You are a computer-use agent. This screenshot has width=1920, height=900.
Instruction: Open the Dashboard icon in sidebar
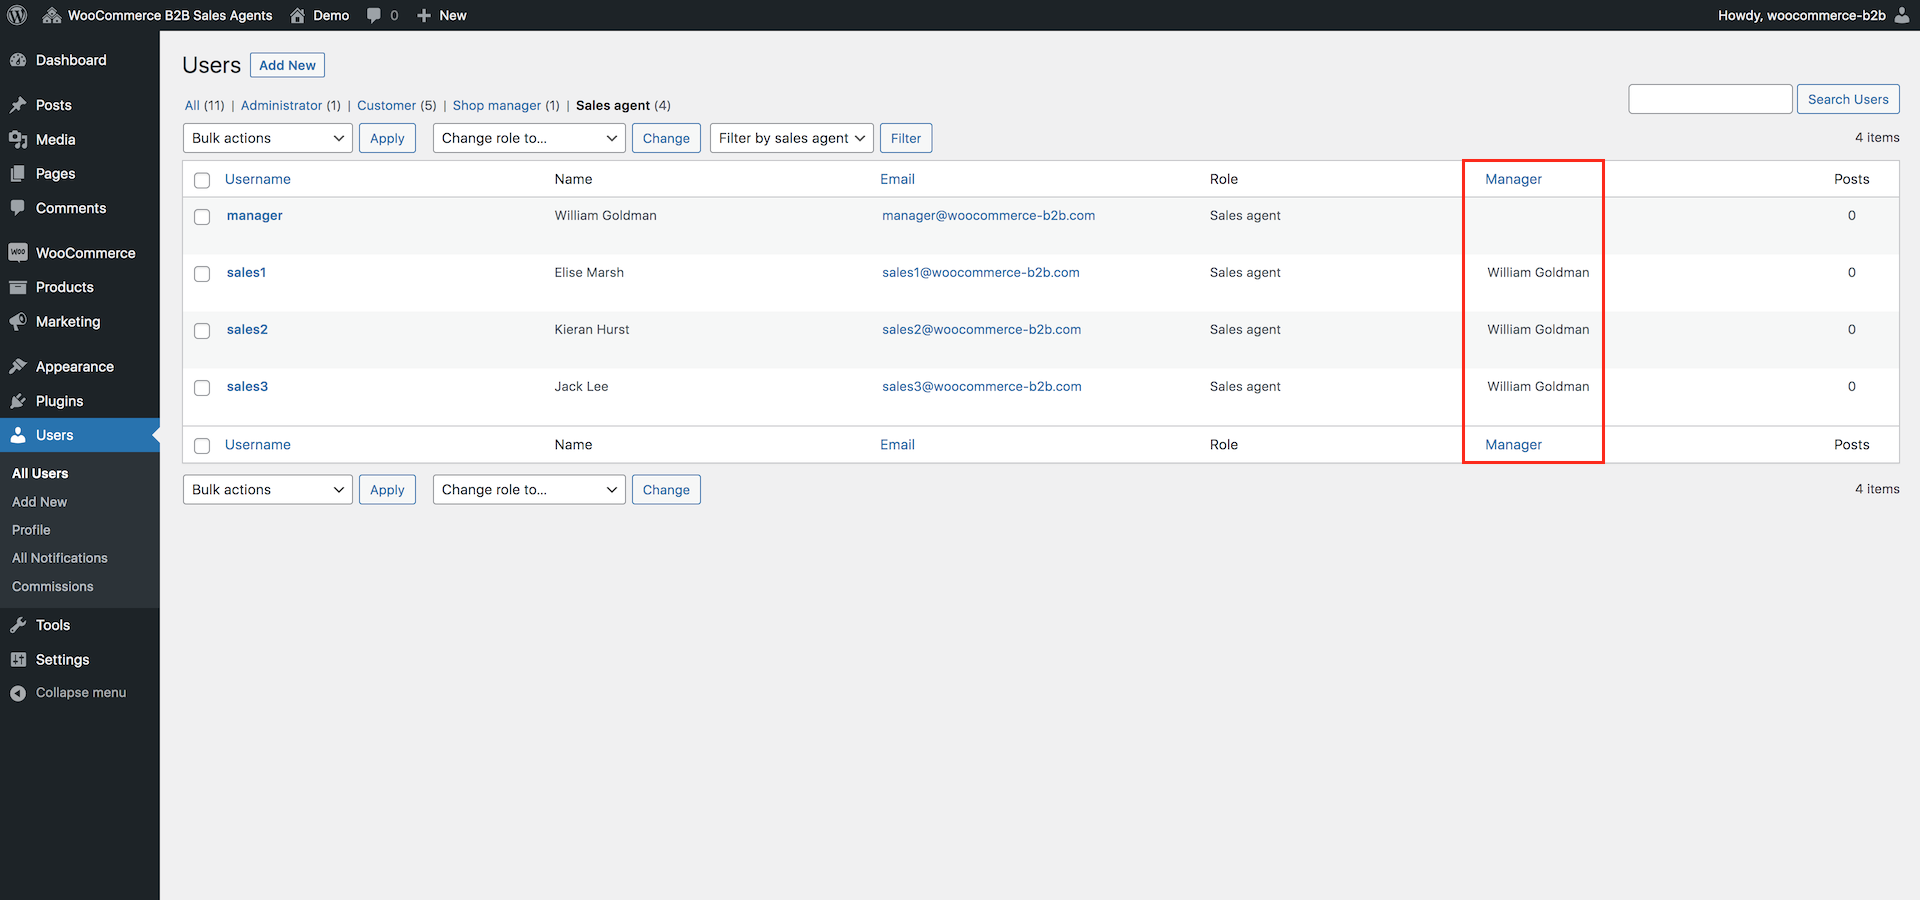coord(18,60)
